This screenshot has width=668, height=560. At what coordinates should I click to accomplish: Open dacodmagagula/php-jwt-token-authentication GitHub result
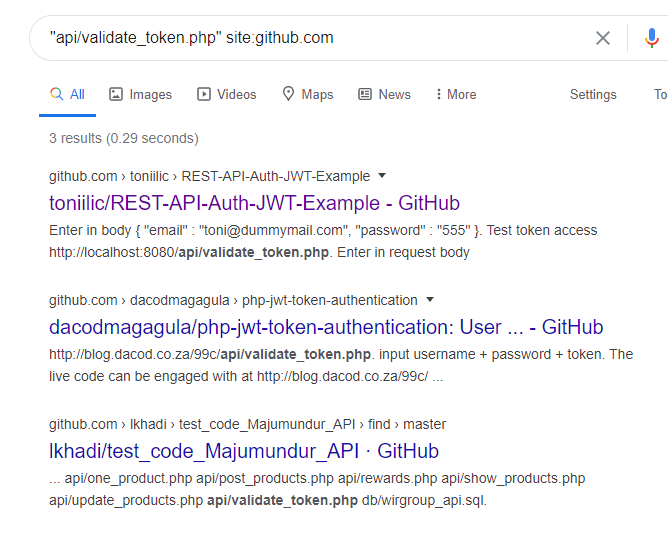pyautogui.click(x=326, y=327)
